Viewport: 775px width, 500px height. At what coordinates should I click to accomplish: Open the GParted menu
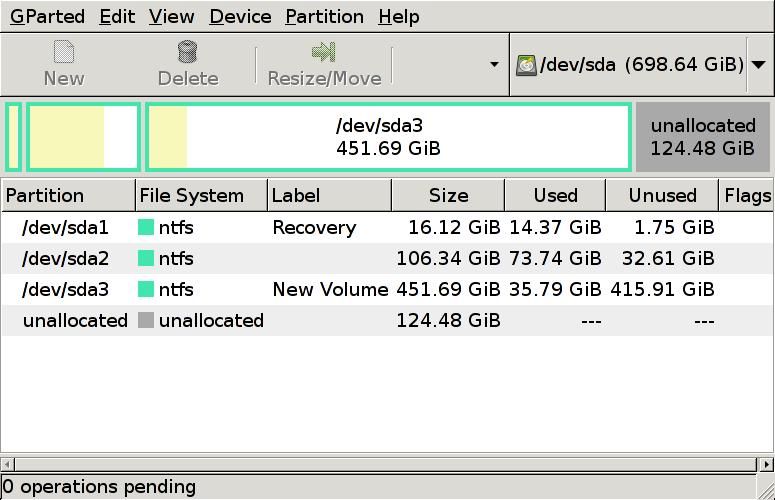(48, 17)
